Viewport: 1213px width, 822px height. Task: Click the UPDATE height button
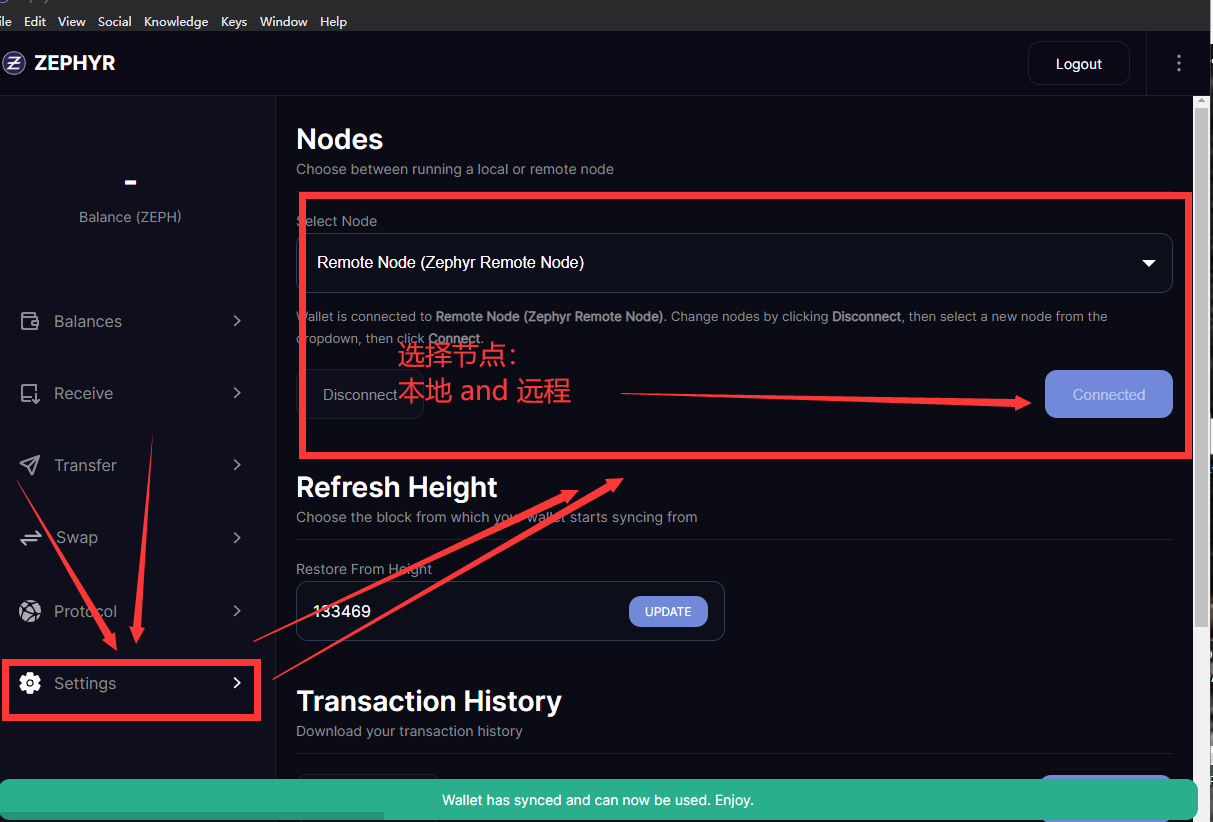point(668,612)
